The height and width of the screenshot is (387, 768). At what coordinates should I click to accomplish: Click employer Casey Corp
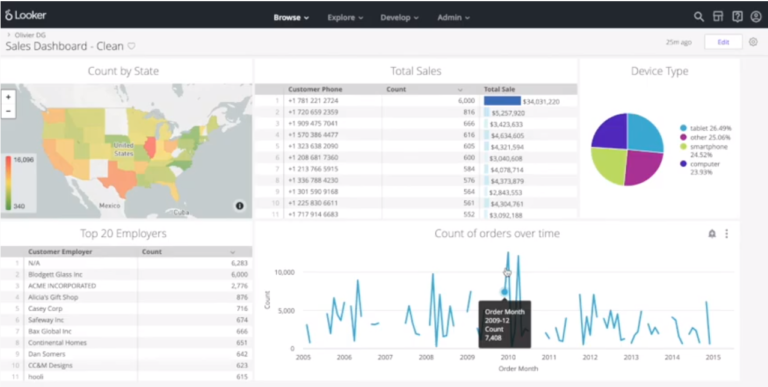(x=46, y=309)
